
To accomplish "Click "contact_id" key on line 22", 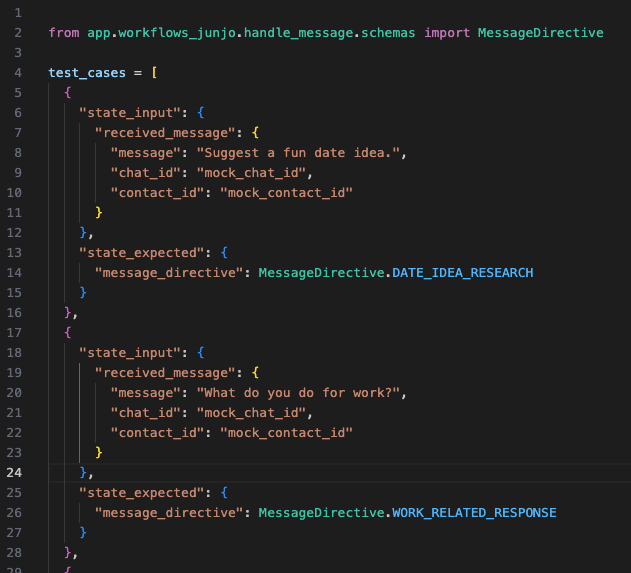I will [x=158, y=433].
